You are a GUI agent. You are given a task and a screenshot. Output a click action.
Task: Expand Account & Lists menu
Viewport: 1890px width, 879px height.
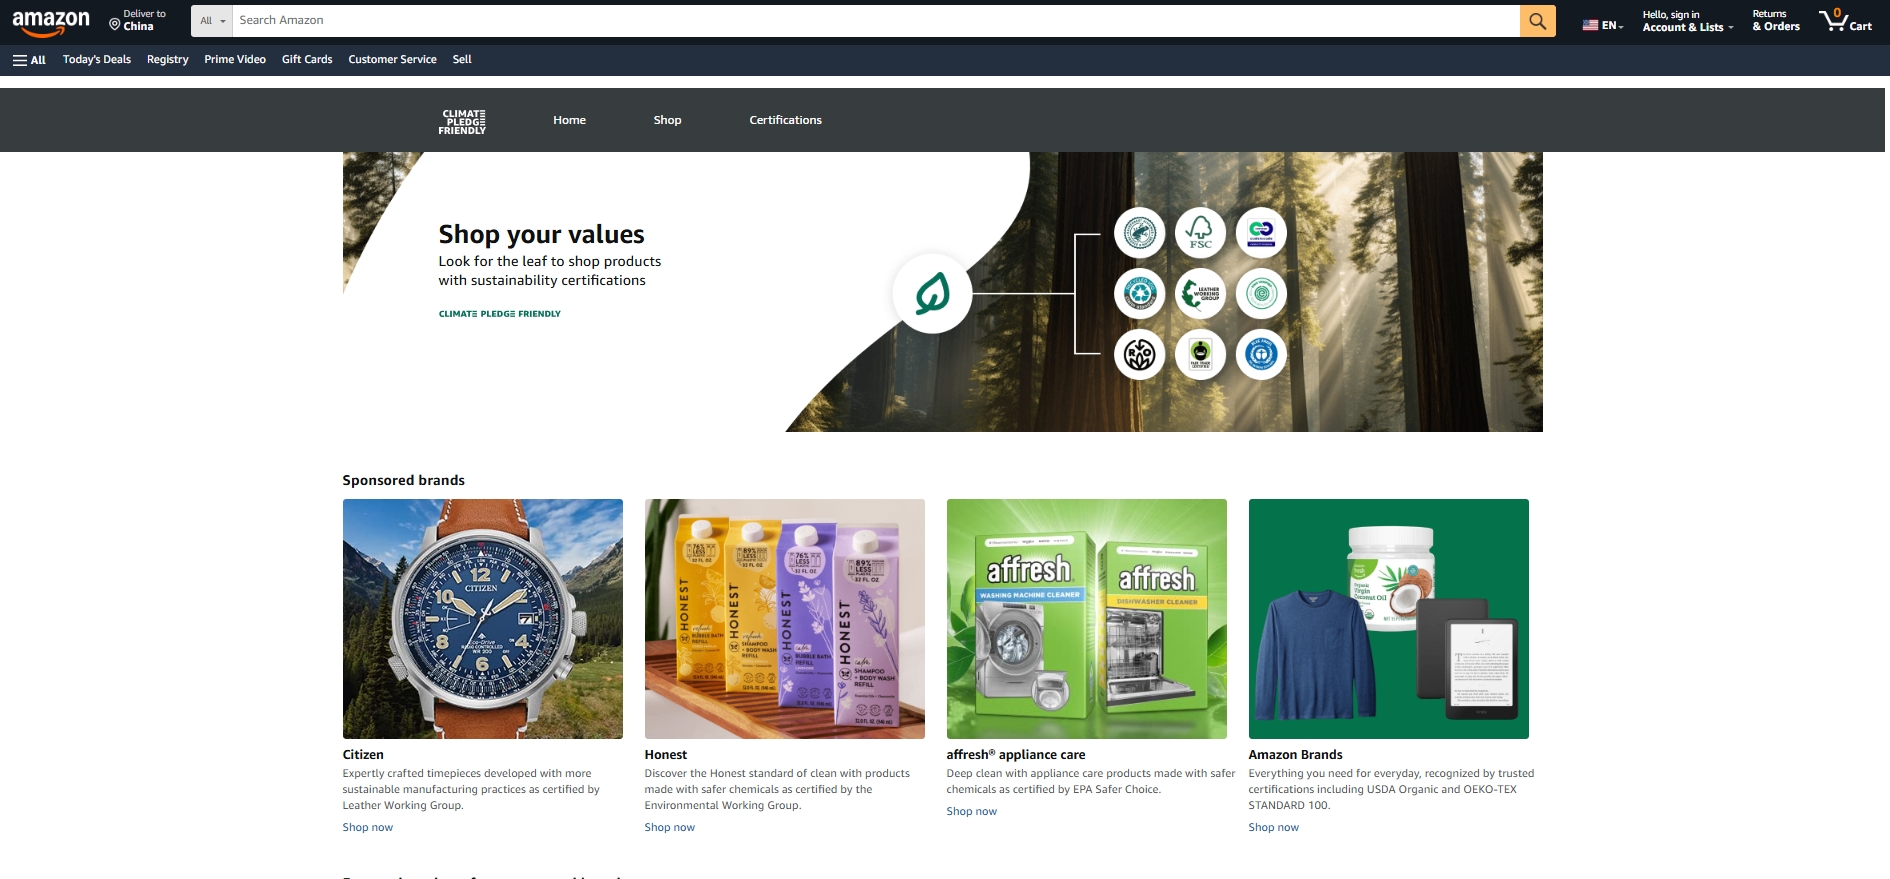click(1688, 21)
